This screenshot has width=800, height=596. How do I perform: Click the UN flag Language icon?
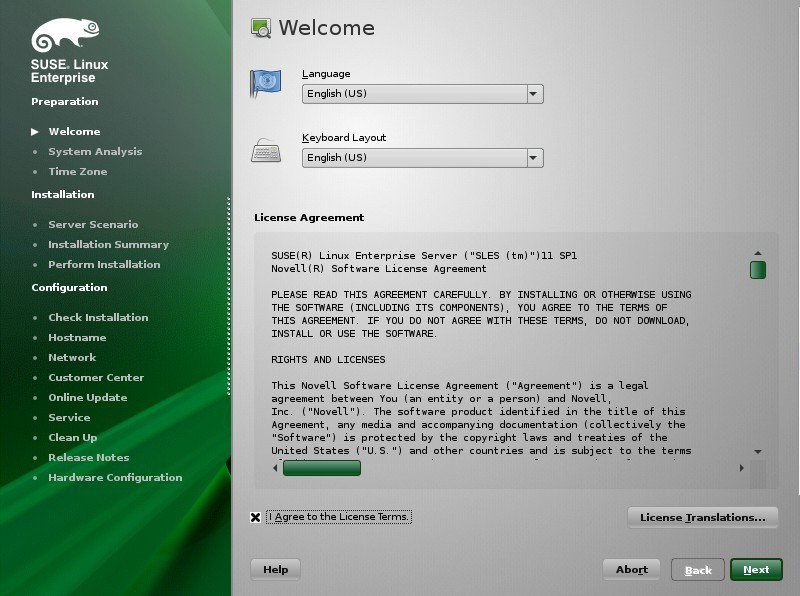coord(265,83)
